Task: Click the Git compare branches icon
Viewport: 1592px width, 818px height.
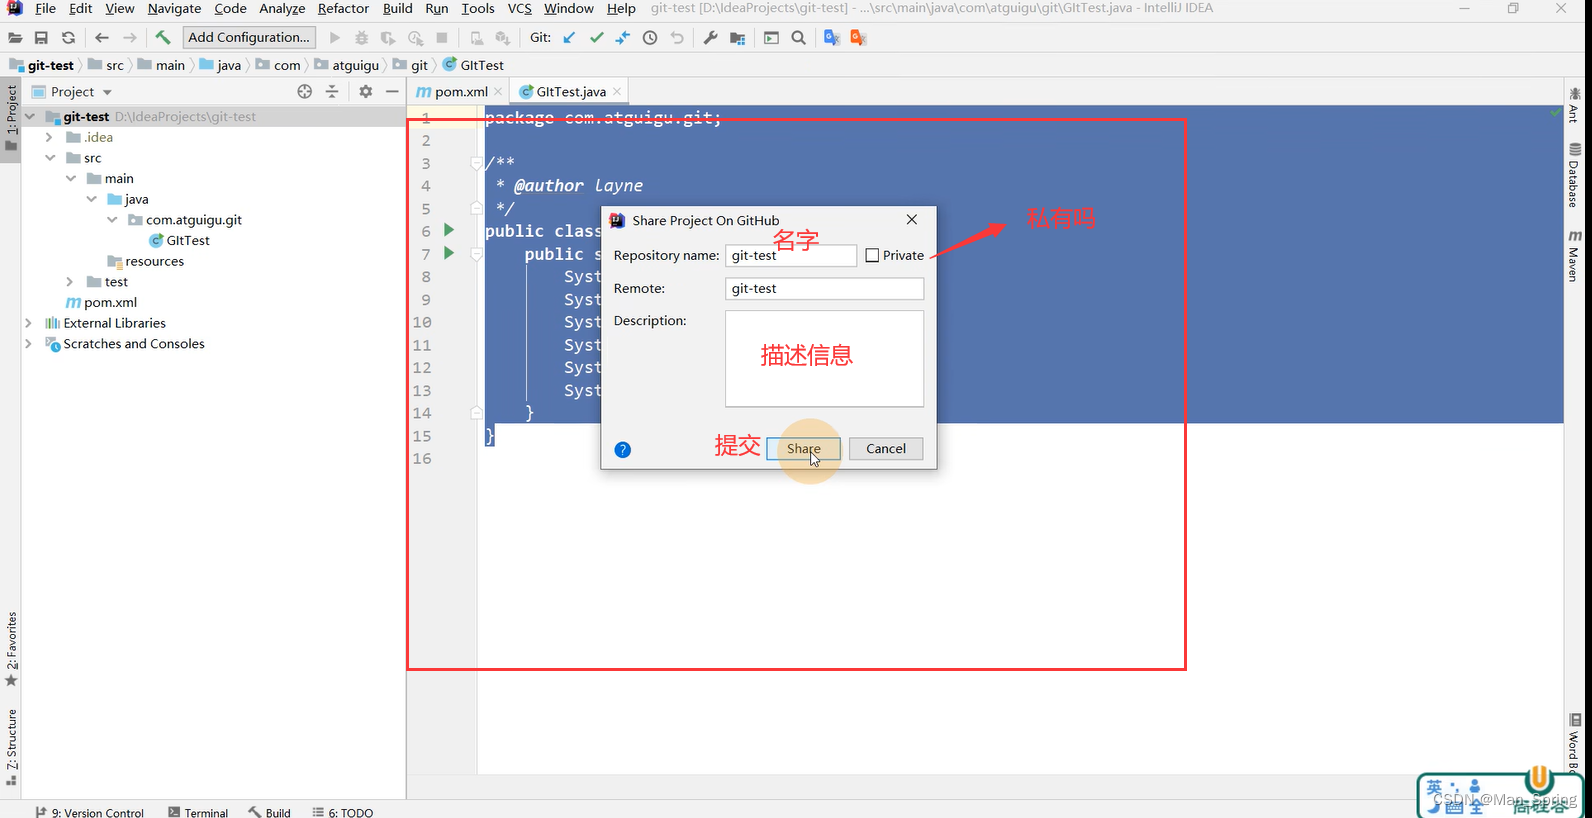Action: pos(622,38)
